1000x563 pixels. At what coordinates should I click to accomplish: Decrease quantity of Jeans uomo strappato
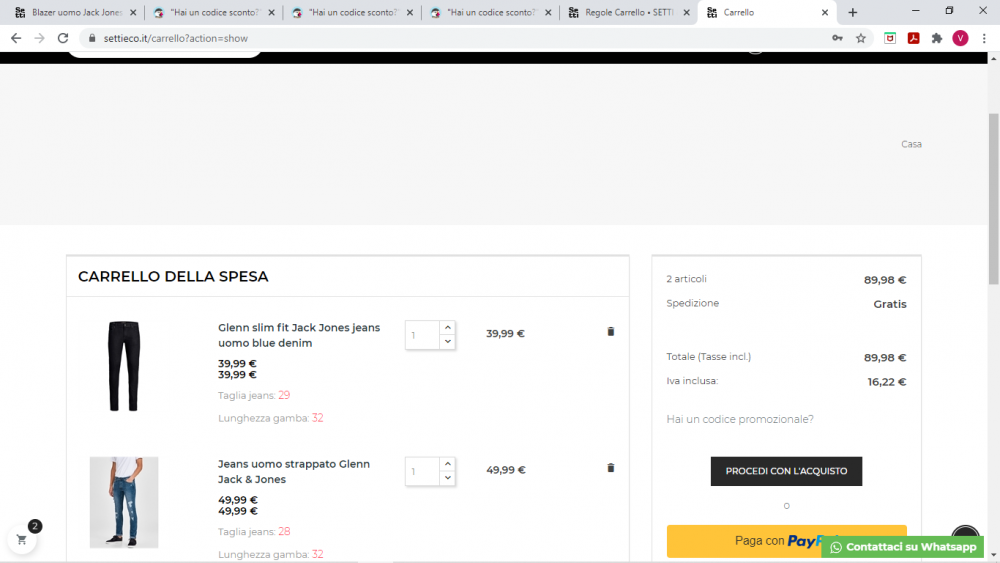[x=448, y=478]
